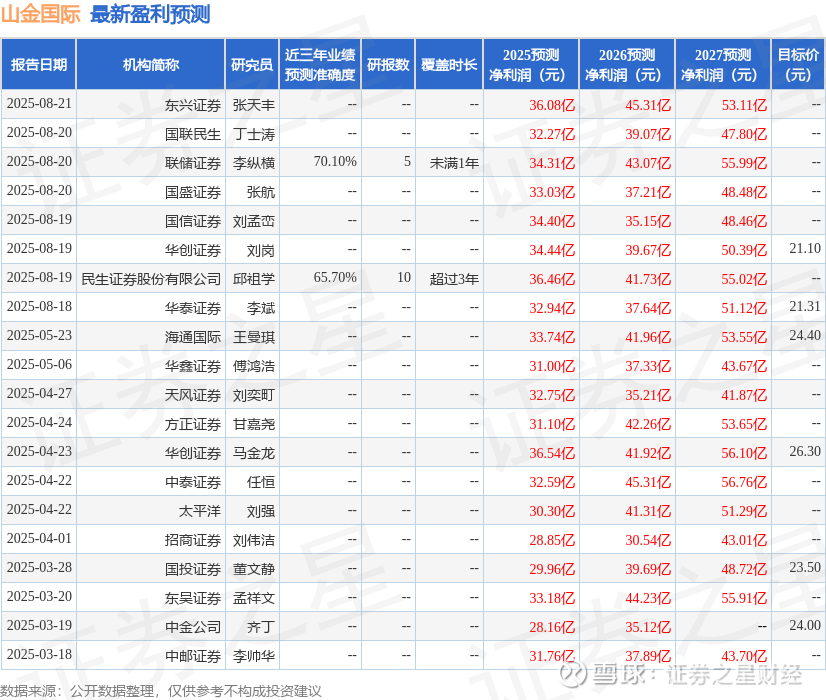The height and width of the screenshot is (700, 826).
Task: Click analyst name 马金龙
Action: click(254, 453)
